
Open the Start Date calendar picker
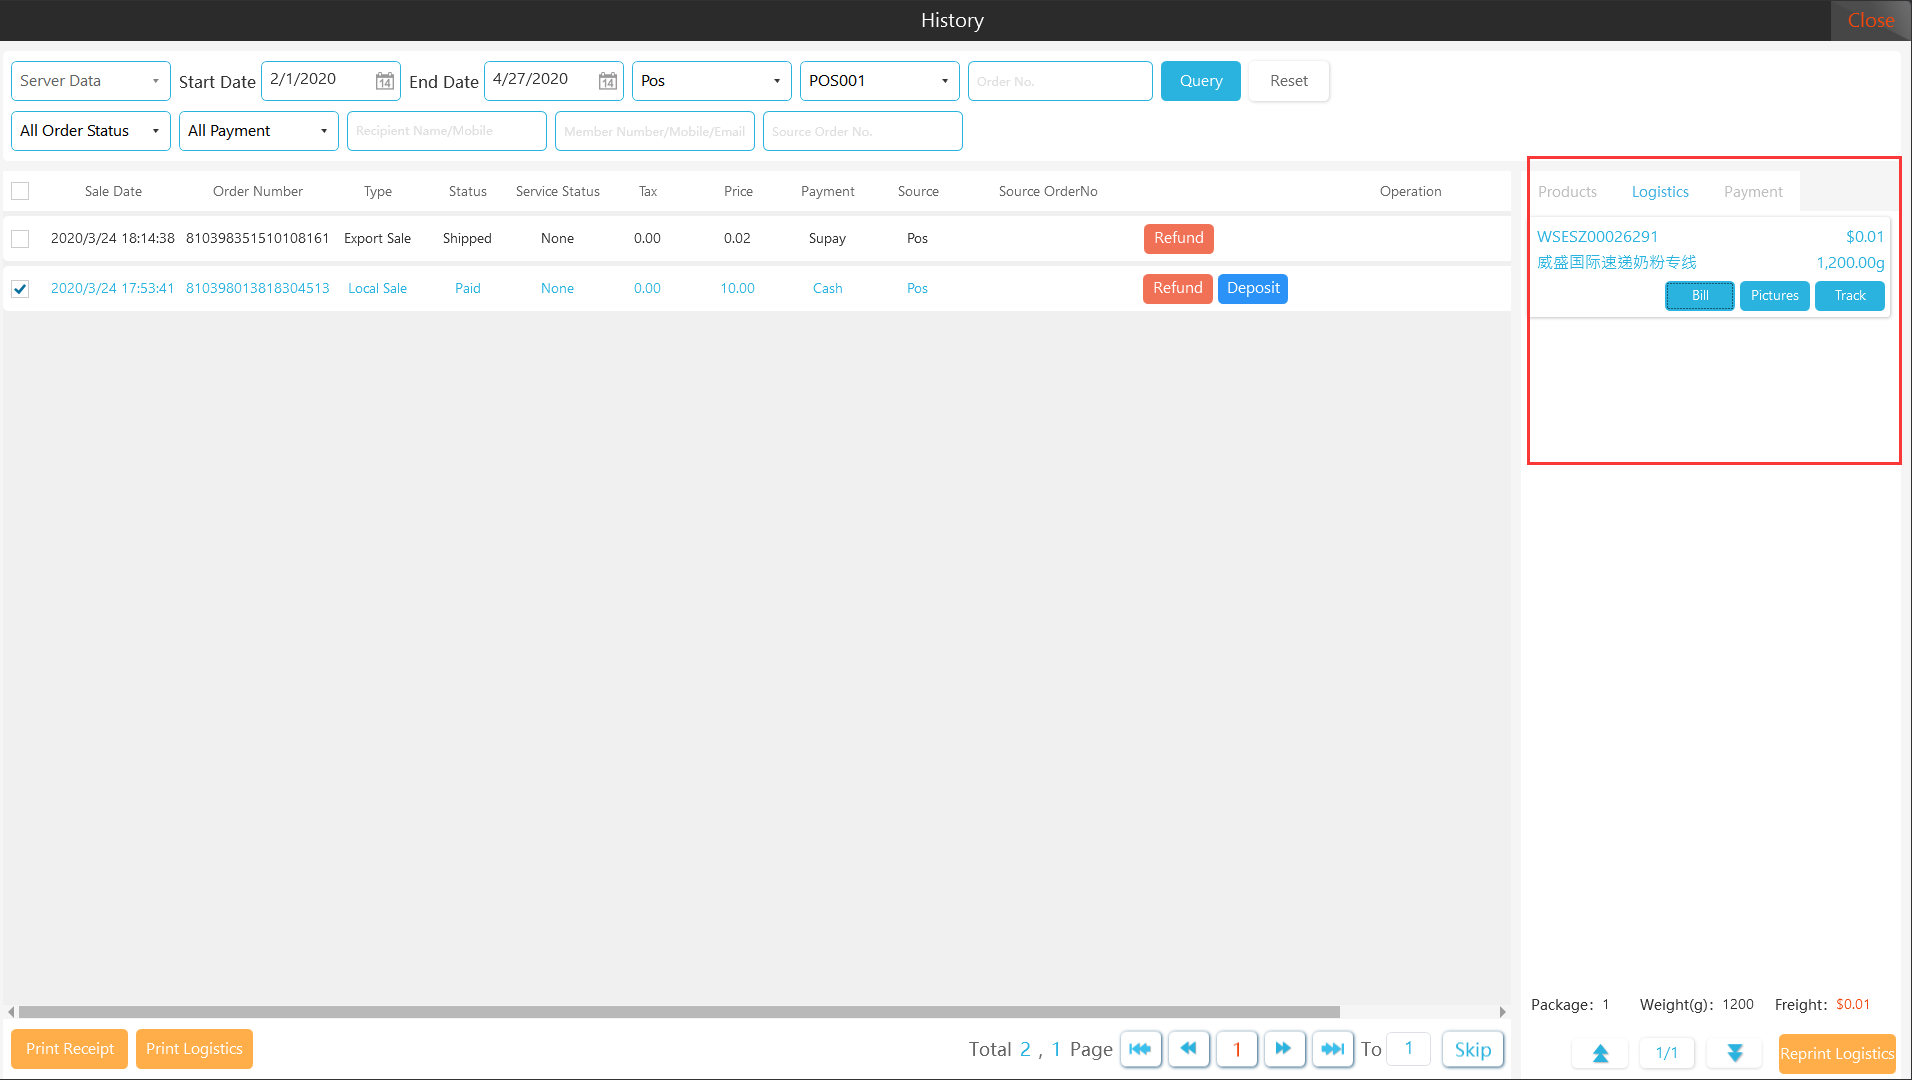coord(384,81)
